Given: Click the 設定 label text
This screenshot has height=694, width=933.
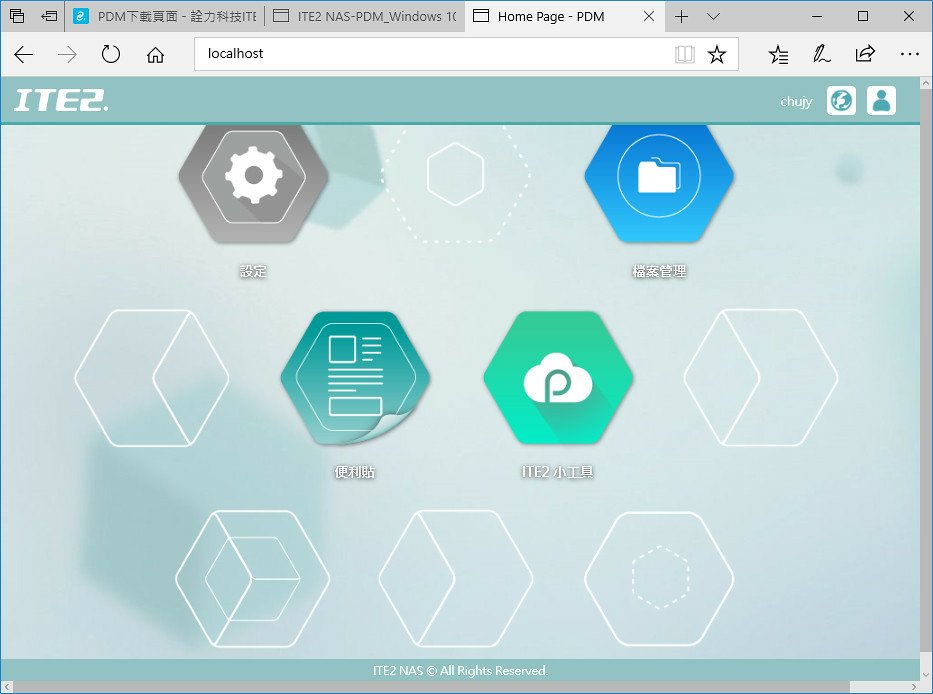Looking at the screenshot, I should click(253, 271).
